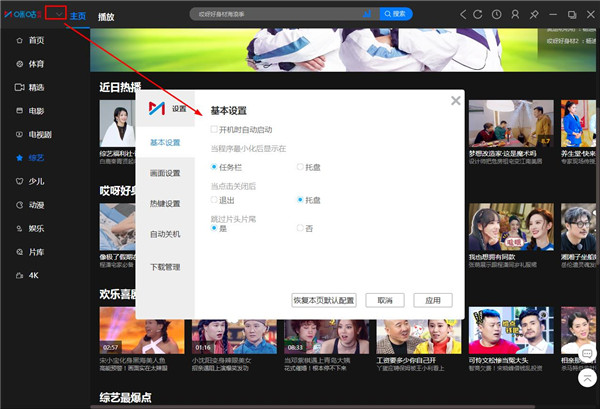The height and width of the screenshot is (409, 600).
Task: Select 画面设置 settings tab
Action: click(x=165, y=173)
